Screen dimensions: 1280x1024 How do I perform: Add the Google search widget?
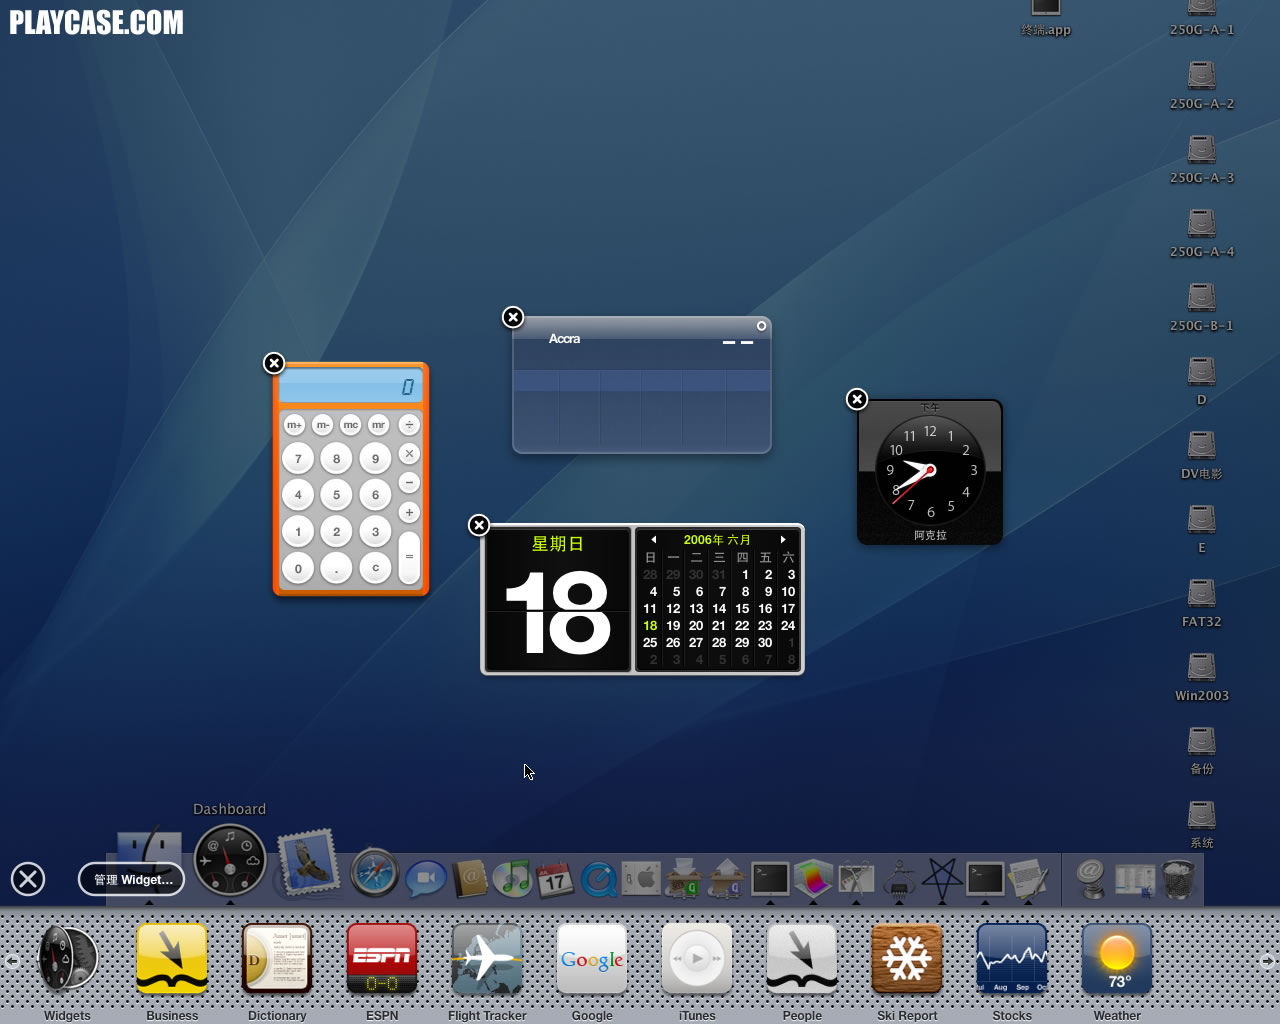(592, 959)
